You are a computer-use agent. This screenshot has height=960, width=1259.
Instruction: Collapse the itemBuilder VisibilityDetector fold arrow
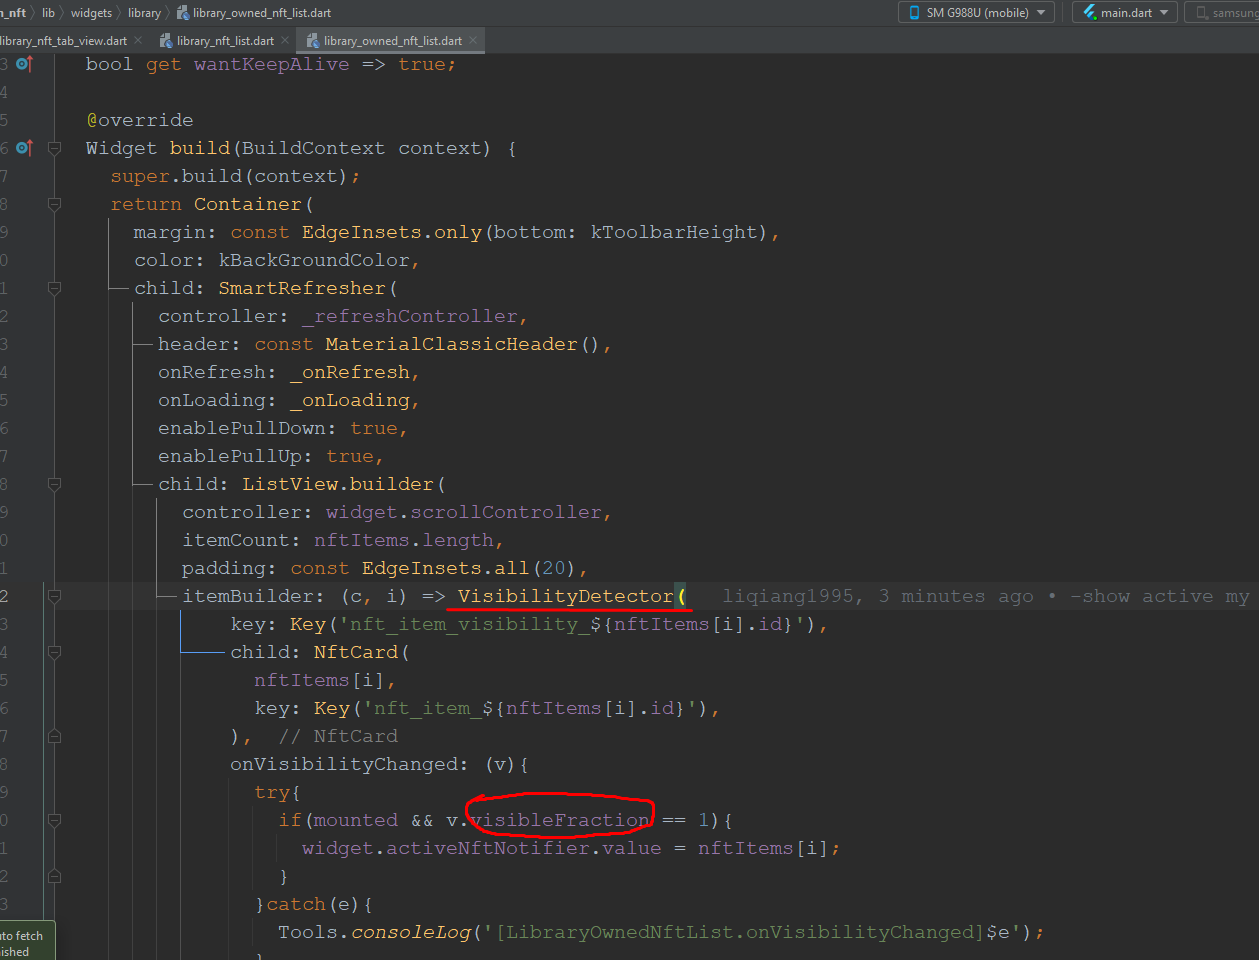tap(55, 595)
